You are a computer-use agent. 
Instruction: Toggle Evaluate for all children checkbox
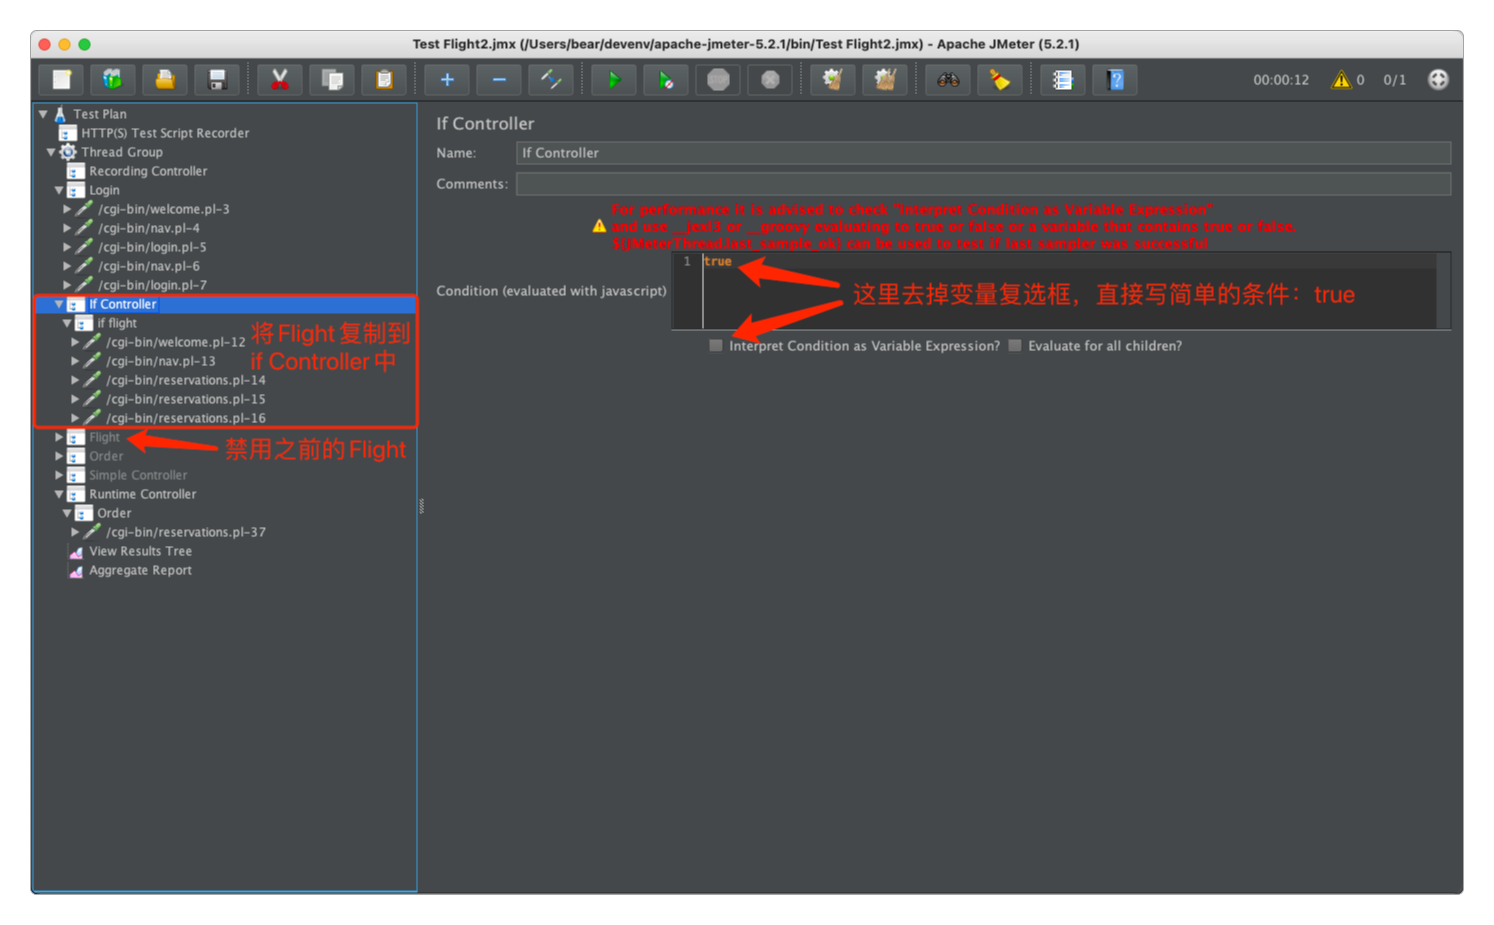[1015, 346]
